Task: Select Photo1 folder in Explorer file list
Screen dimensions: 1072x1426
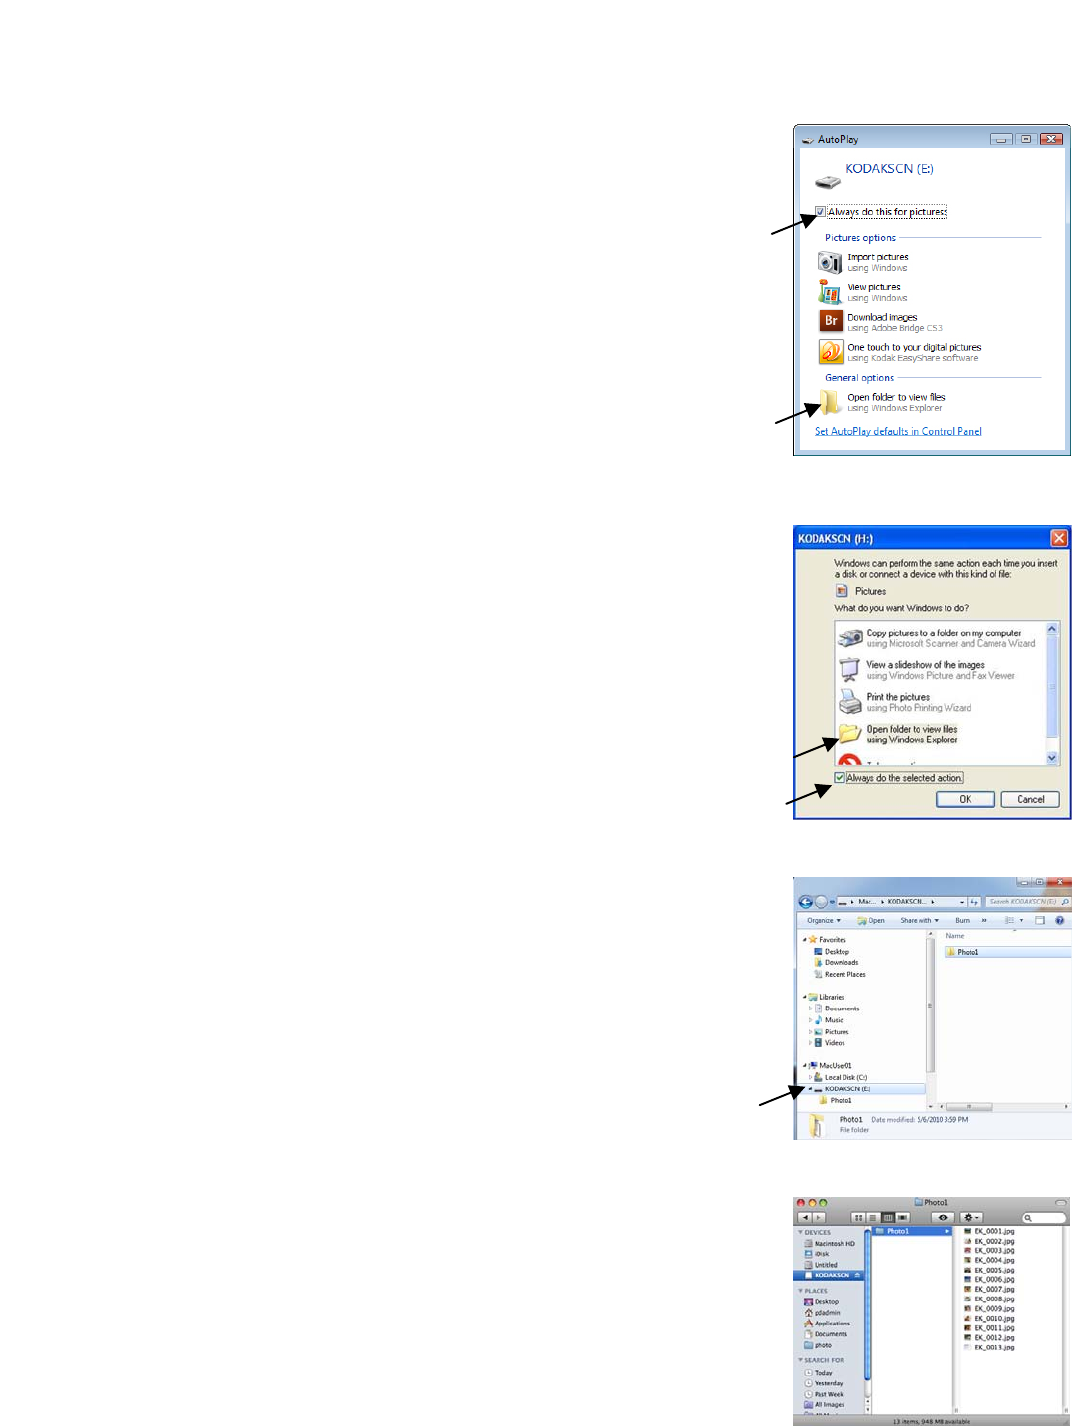Action: pos(1007,952)
